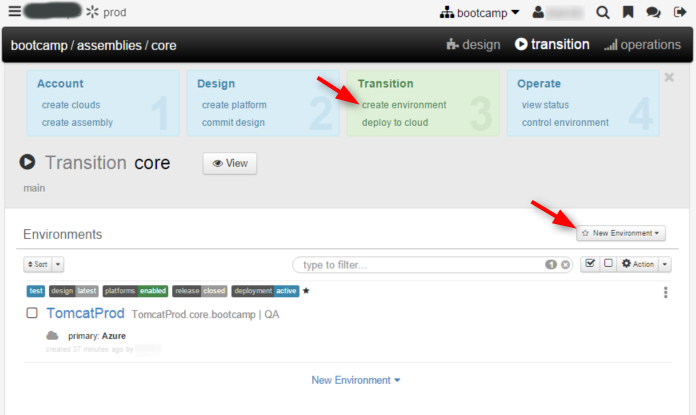The image size is (696, 415).
Task: Click the create assembly link
Action: pyautogui.click(x=77, y=123)
